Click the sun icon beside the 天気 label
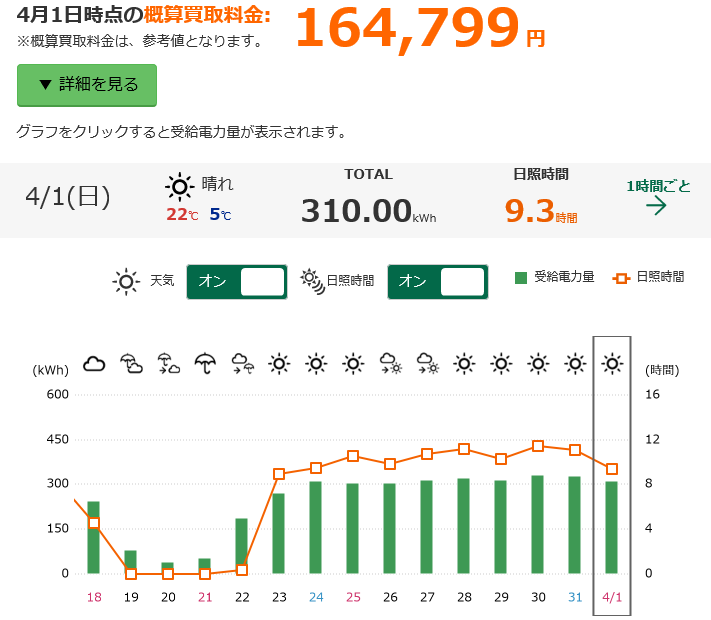The image size is (711, 620). click(126, 282)
